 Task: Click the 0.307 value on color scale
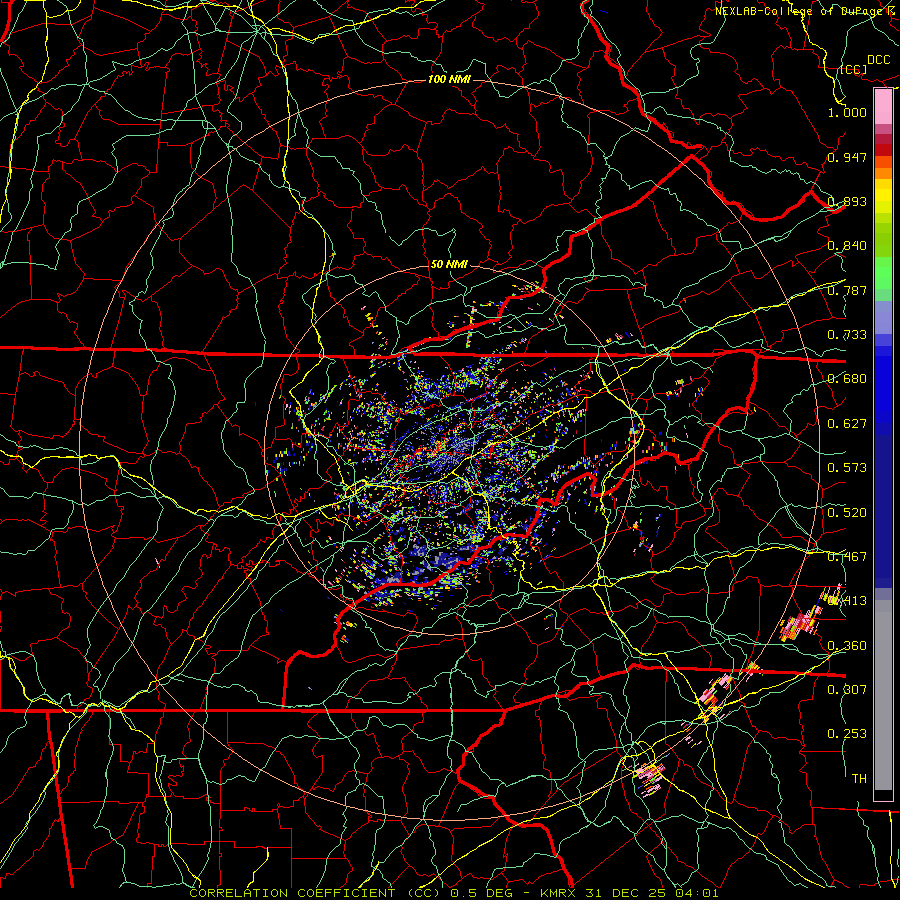click(x=847, y=690)
